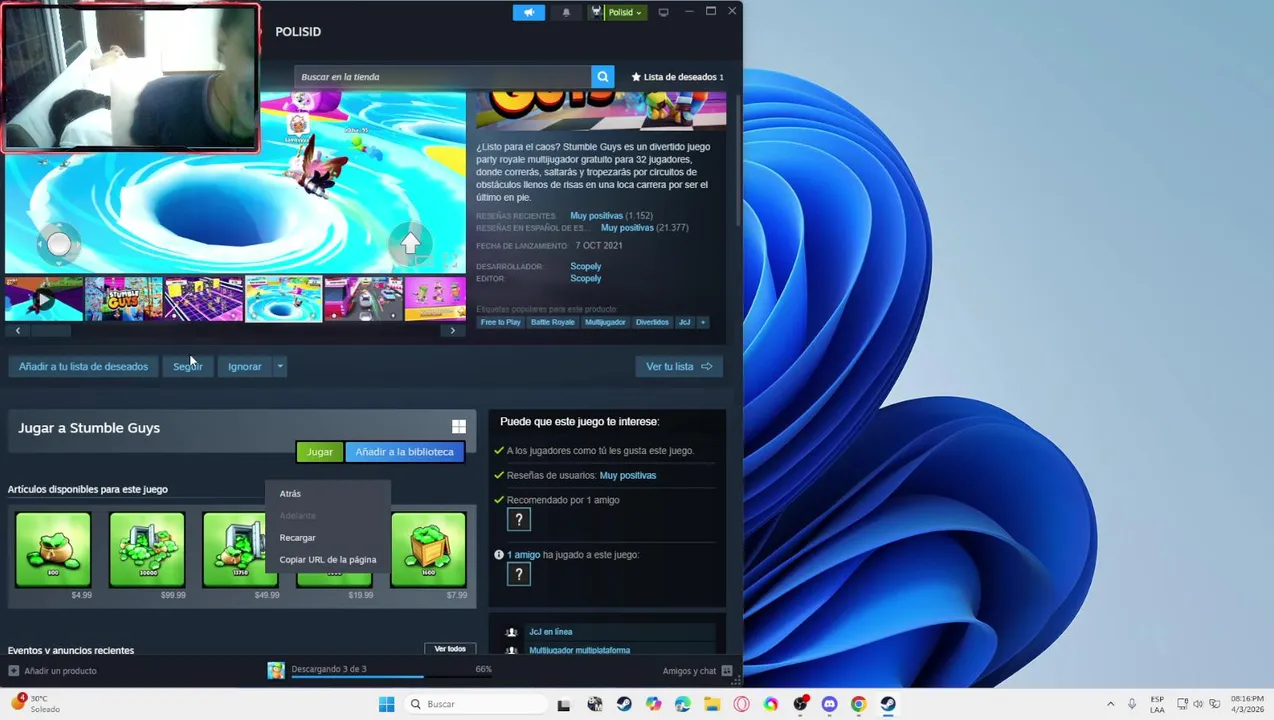This screenshot has width=1274, height=720.
Task: Open the $99.99 gem item
Action: (147, 550)
